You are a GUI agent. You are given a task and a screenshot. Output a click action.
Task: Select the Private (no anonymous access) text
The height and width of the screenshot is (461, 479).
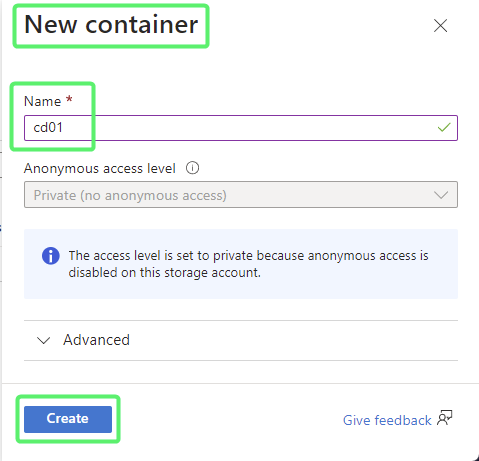click(x=130, y=195)
